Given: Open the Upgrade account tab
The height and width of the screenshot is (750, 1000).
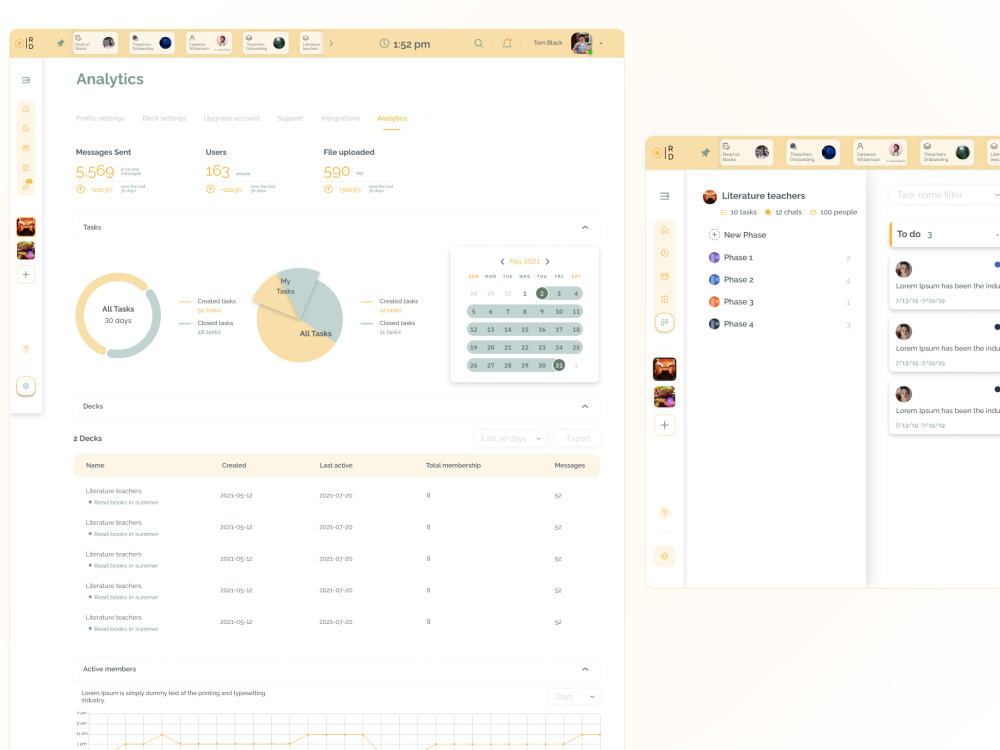Looking at the screenshot, I should point(232,119).
